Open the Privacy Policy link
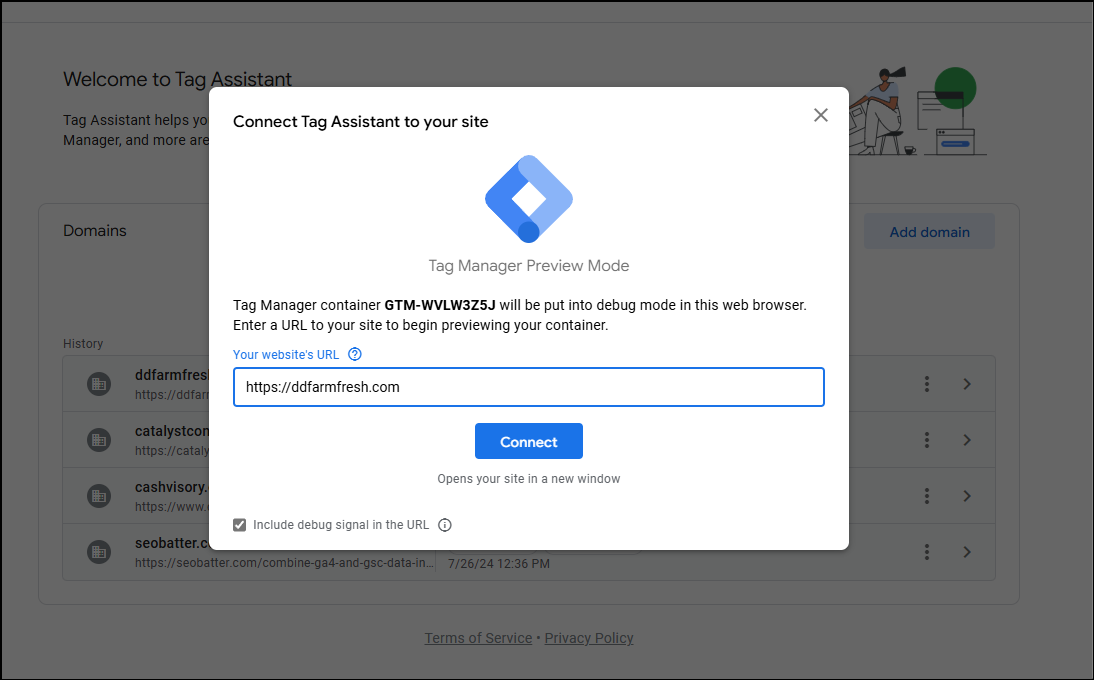 tap(589, 638)
